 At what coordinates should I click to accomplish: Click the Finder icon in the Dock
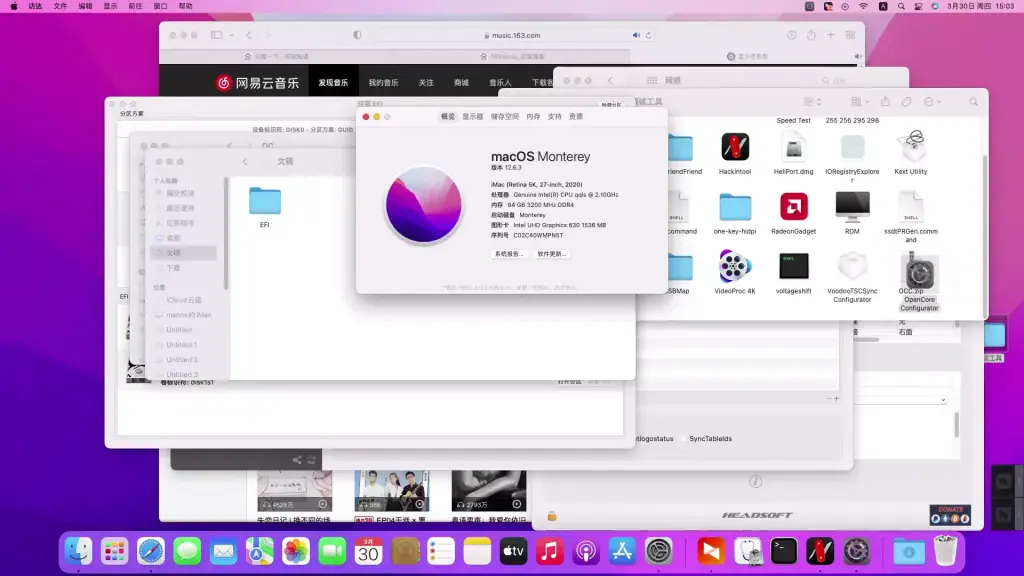pyautogui.click(x=79, y=551)
